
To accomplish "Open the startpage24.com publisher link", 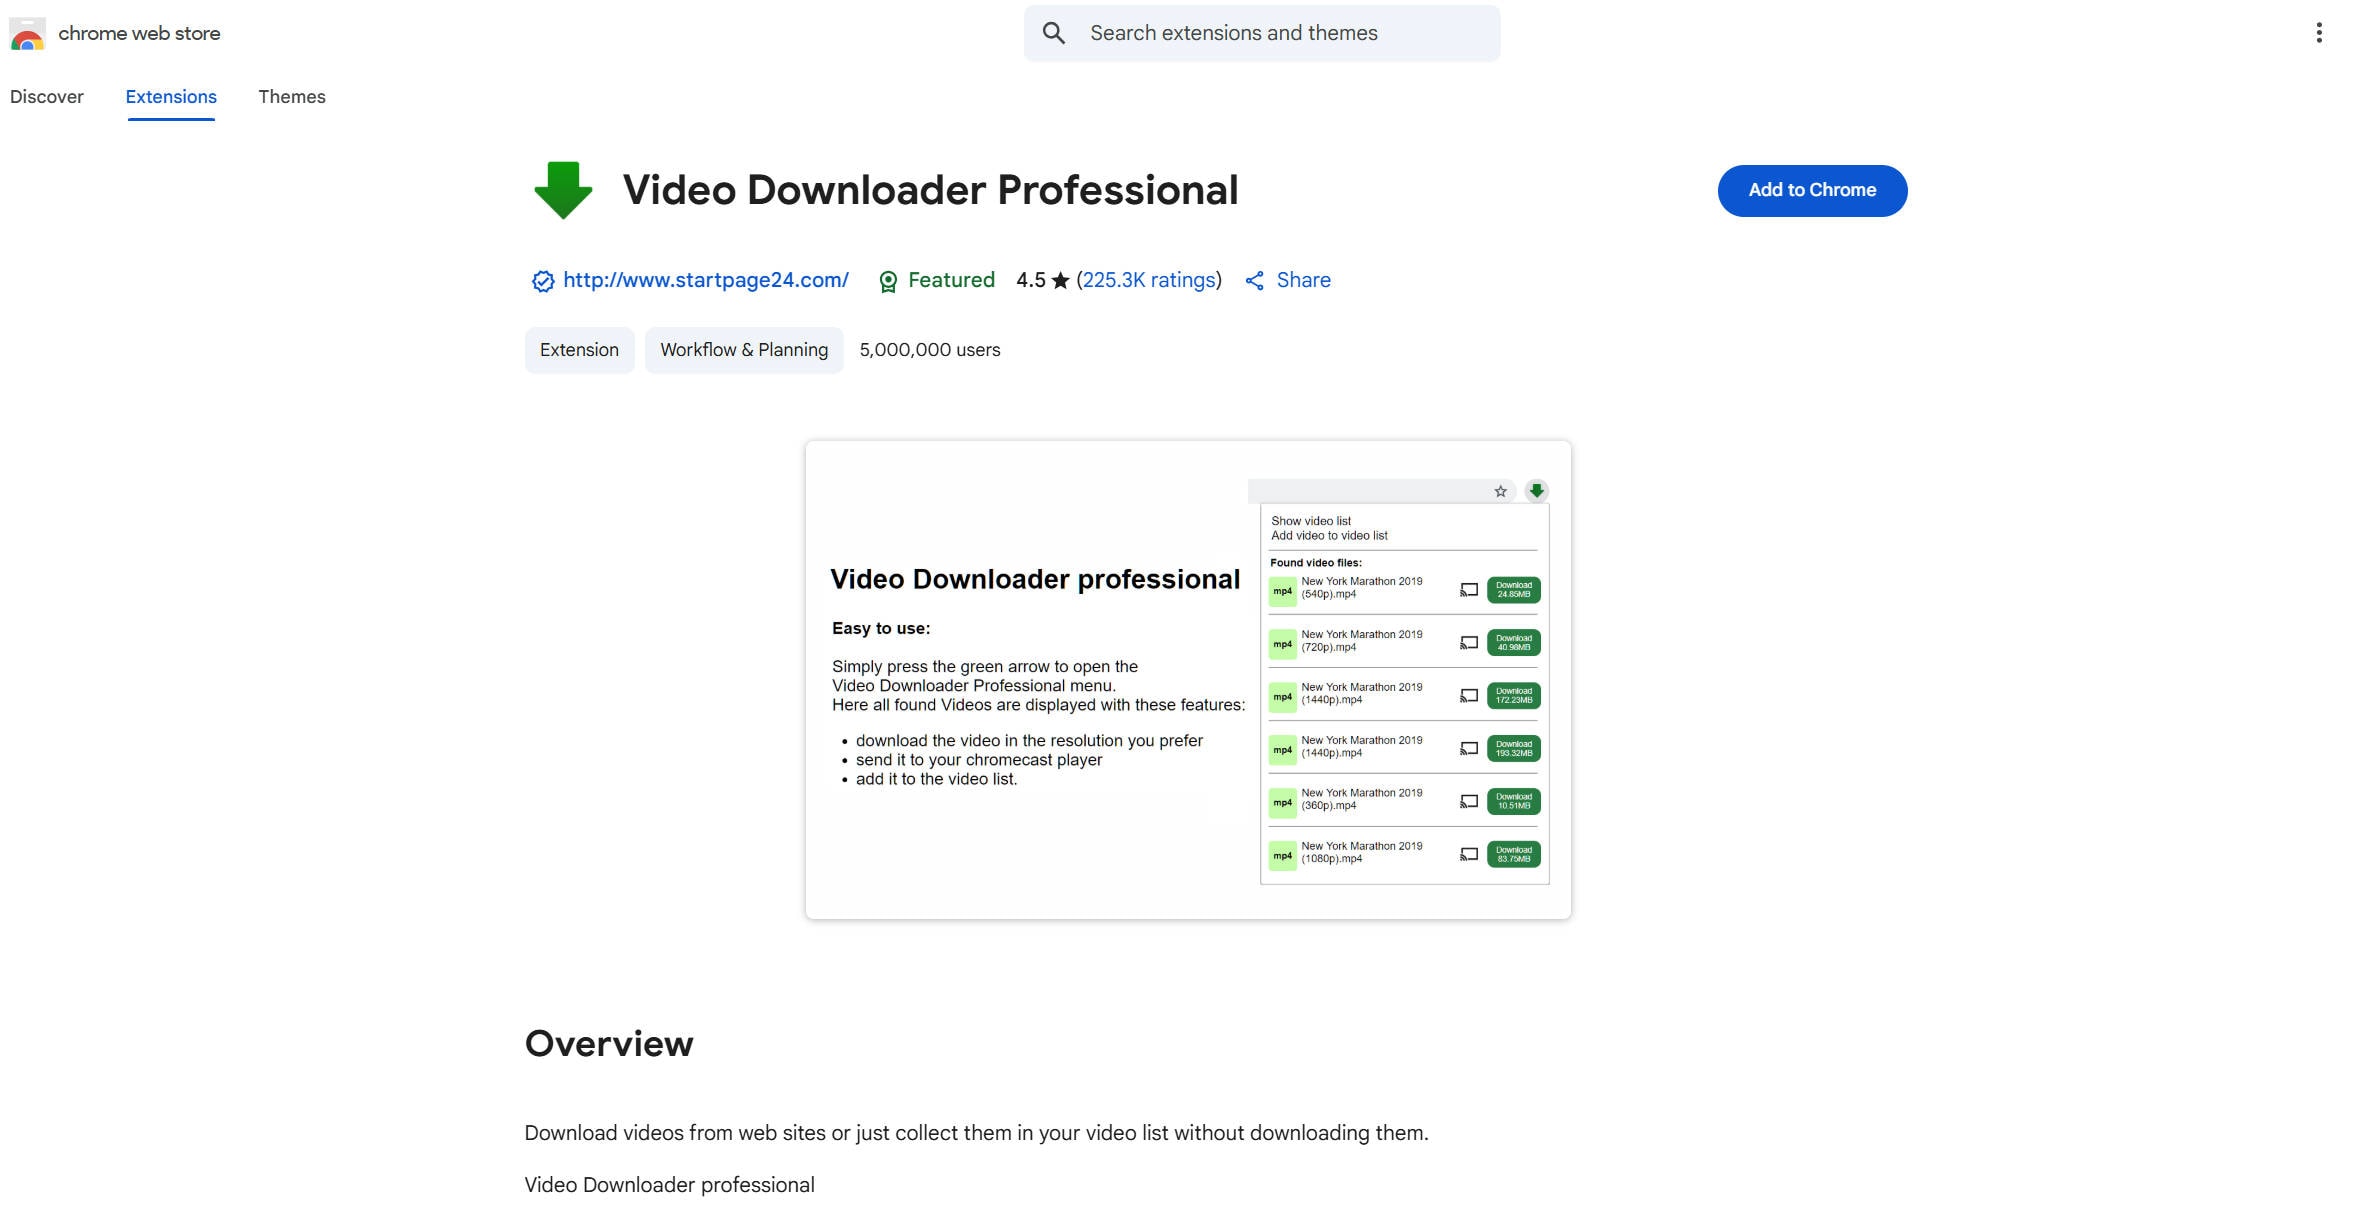I will click(706, 280).
